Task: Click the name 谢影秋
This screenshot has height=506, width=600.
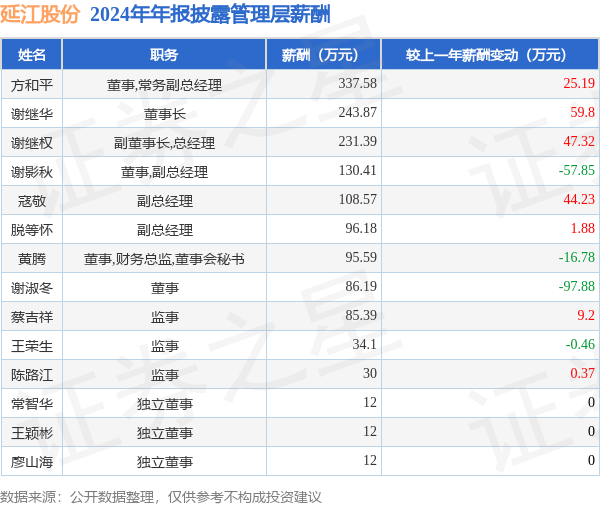Action: [31, 172]
